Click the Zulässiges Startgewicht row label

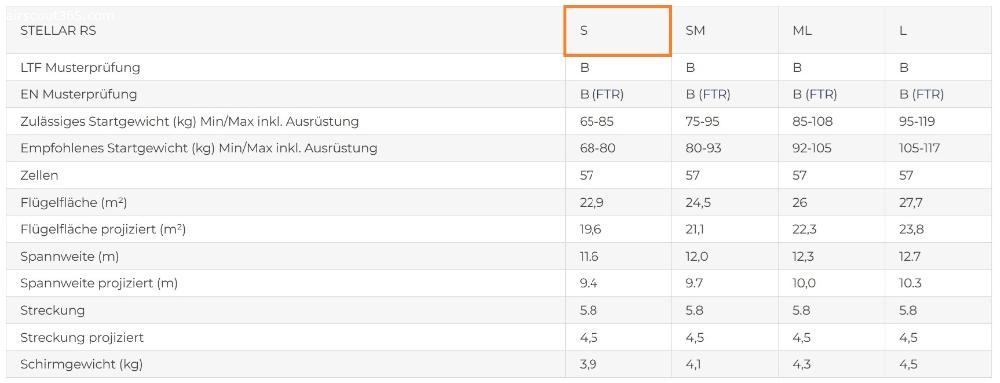coord(189,121)
